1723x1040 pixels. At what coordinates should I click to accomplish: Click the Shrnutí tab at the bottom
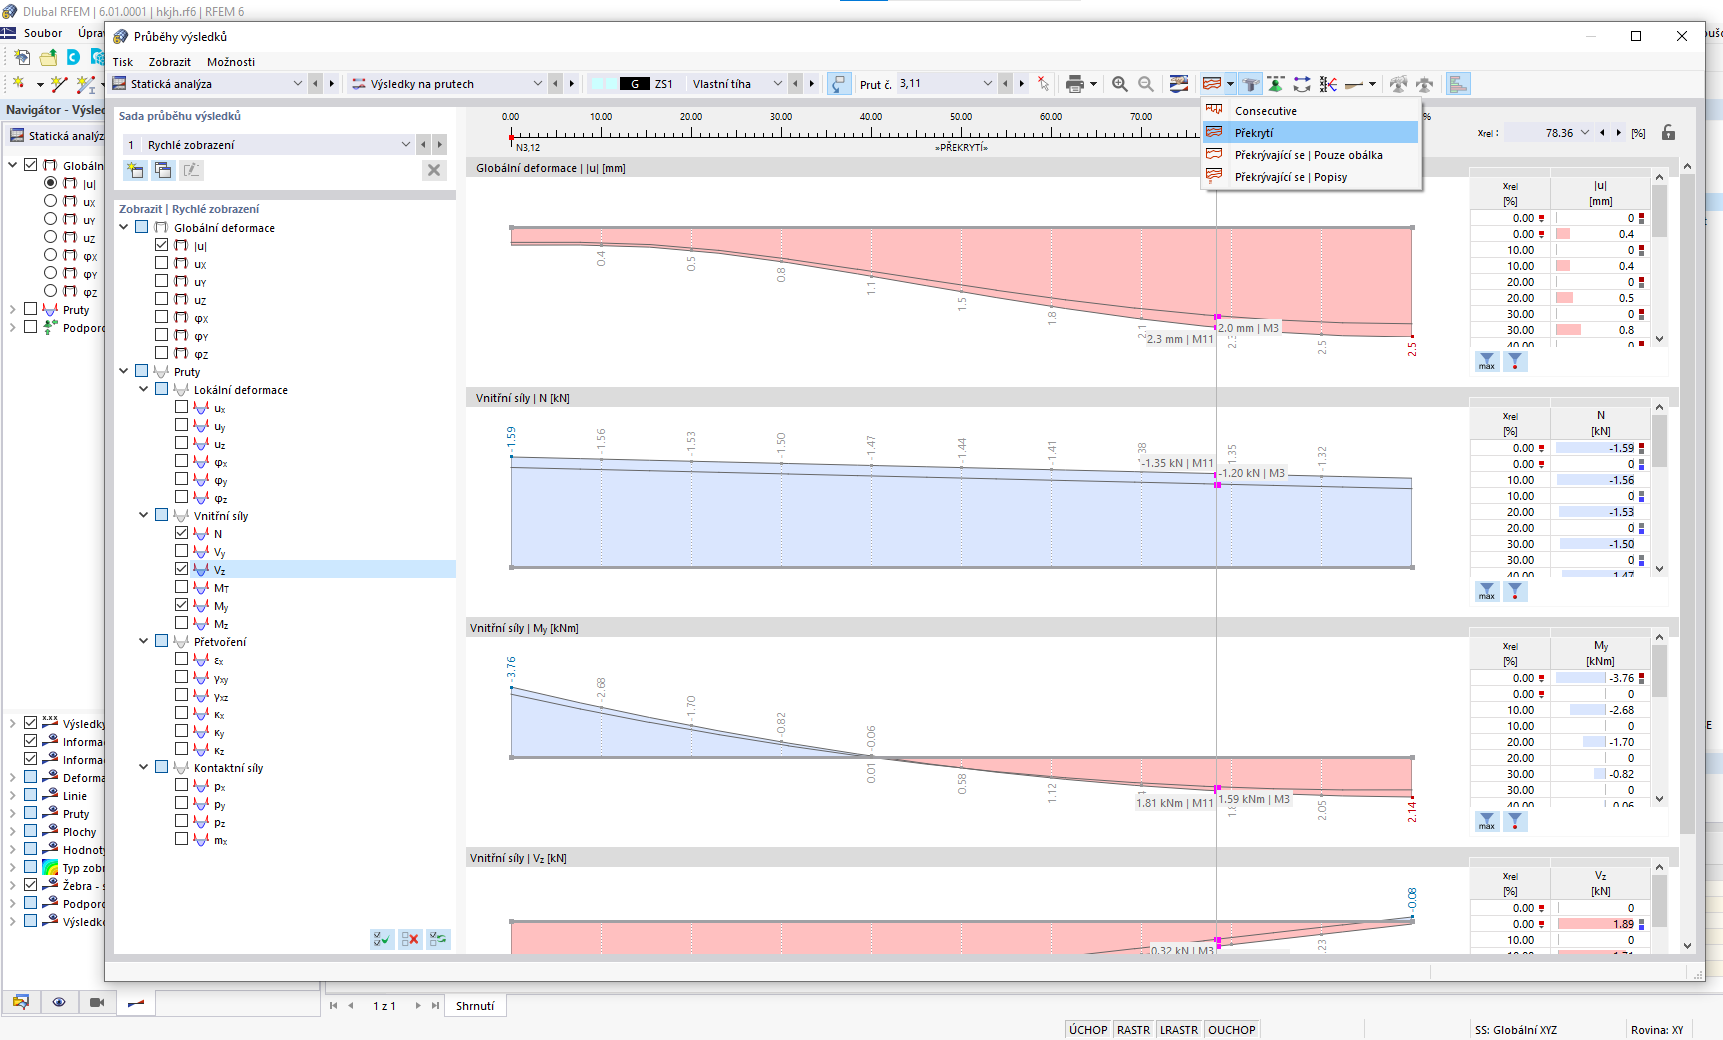[x=475, y=1006]
